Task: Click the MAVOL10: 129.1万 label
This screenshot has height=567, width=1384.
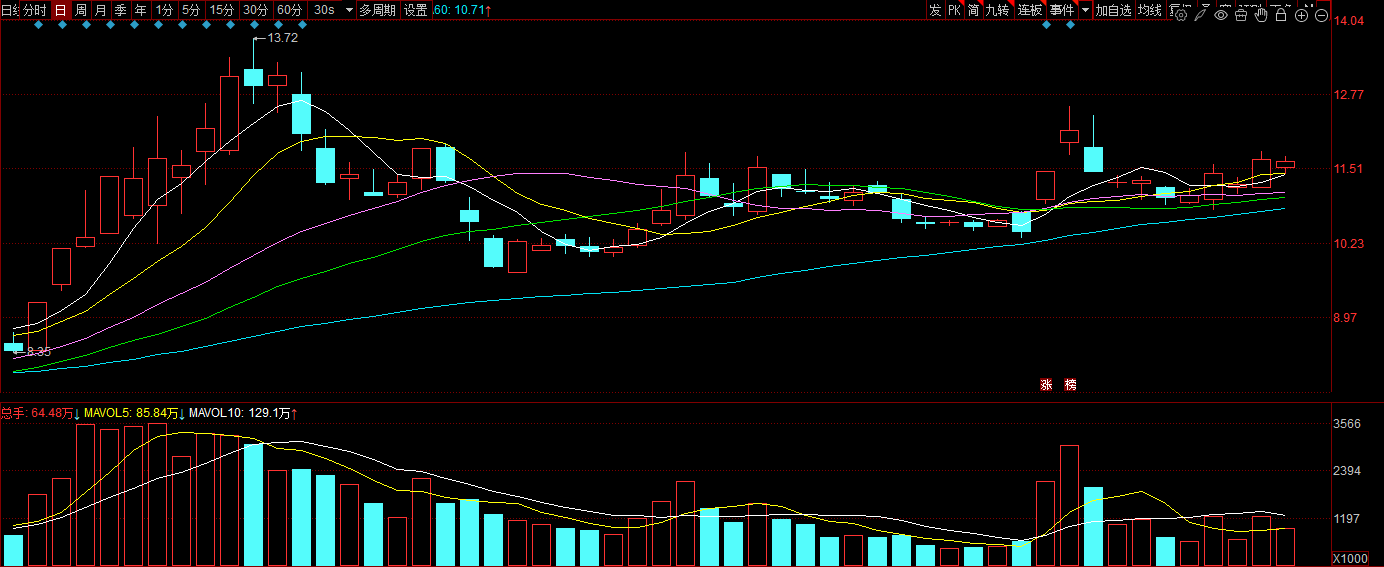Action: 243,412
